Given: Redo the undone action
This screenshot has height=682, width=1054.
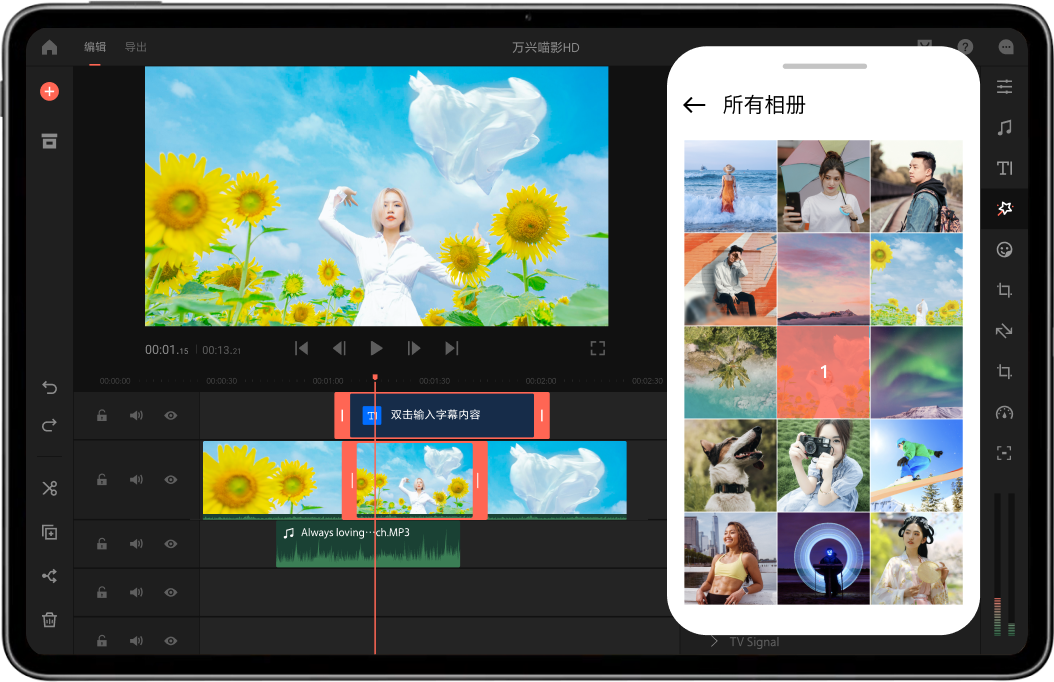Looking at the screenshot, I should click(x=48, y=425).
